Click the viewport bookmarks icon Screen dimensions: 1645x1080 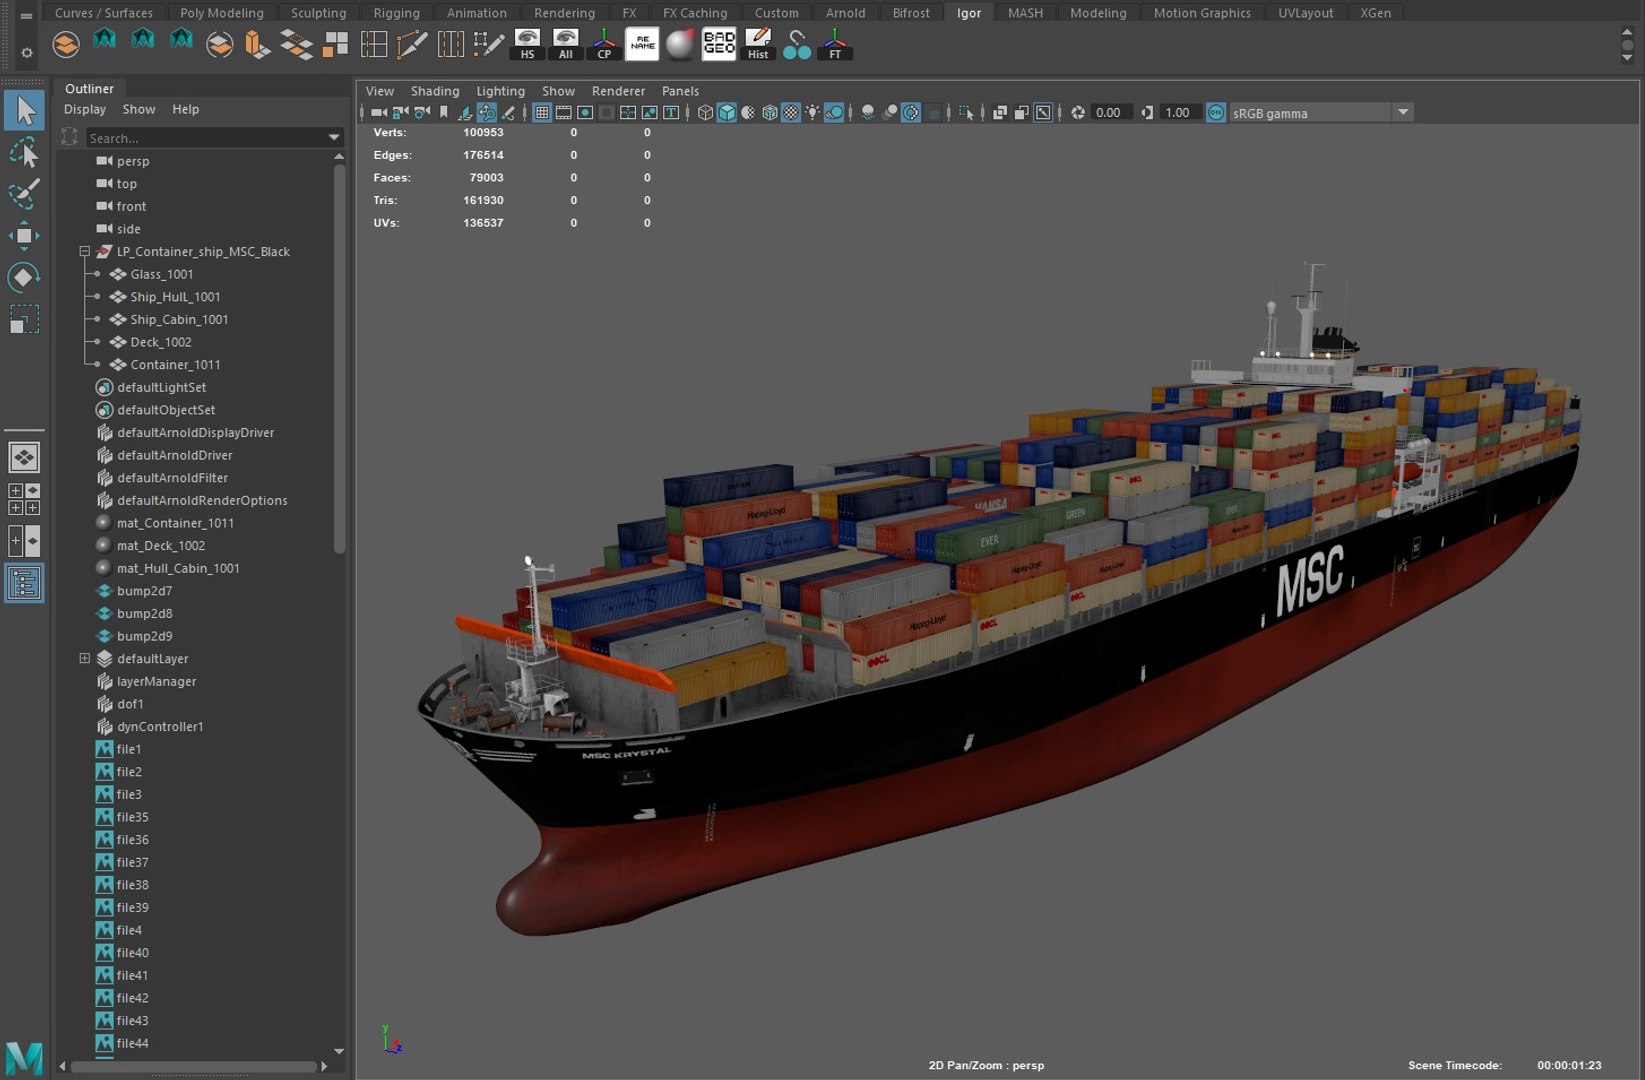click(x=444, y=113)
